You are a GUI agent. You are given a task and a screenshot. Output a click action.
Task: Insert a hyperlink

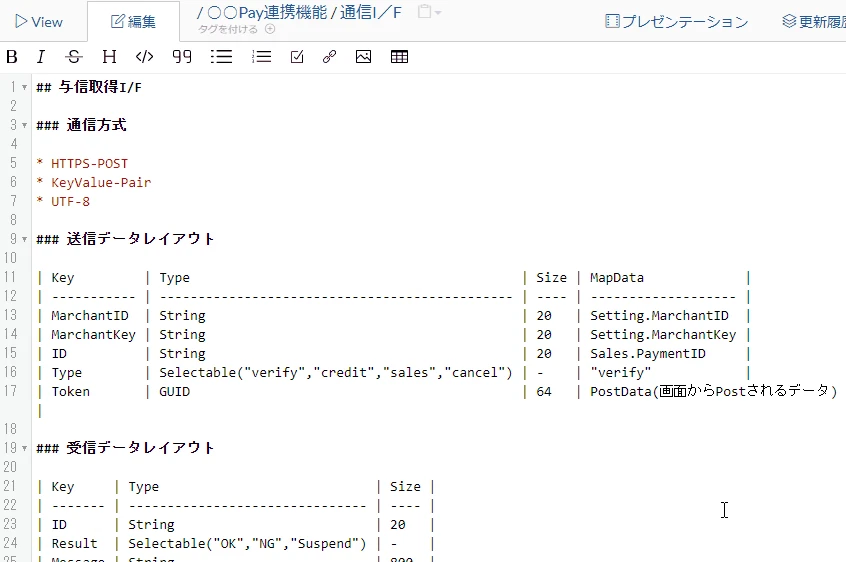pos(330,57)
